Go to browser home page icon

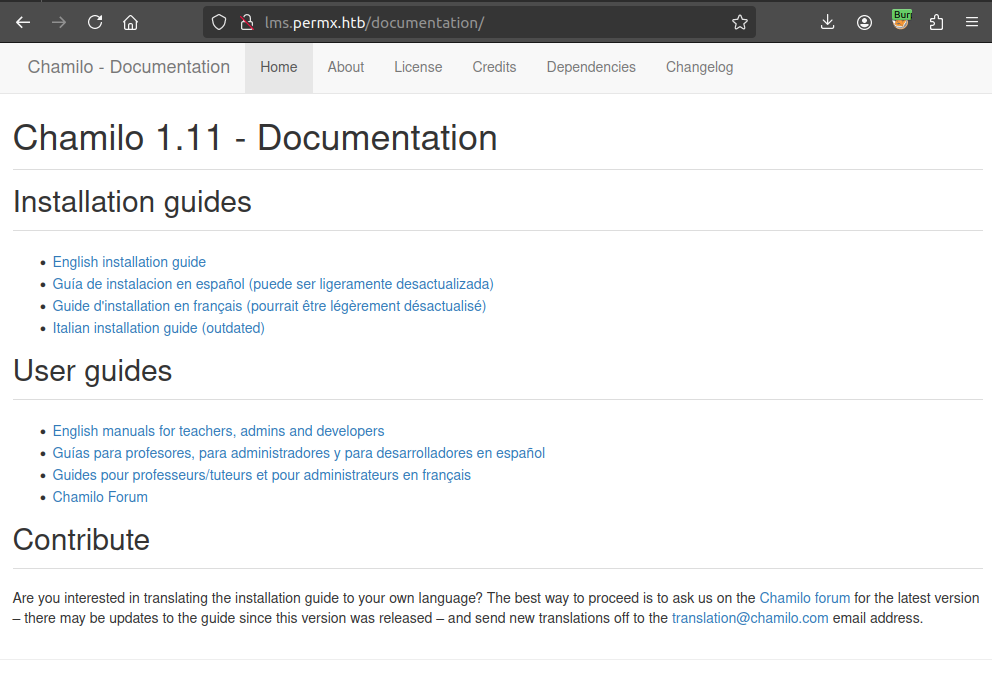tap(130, 22)
